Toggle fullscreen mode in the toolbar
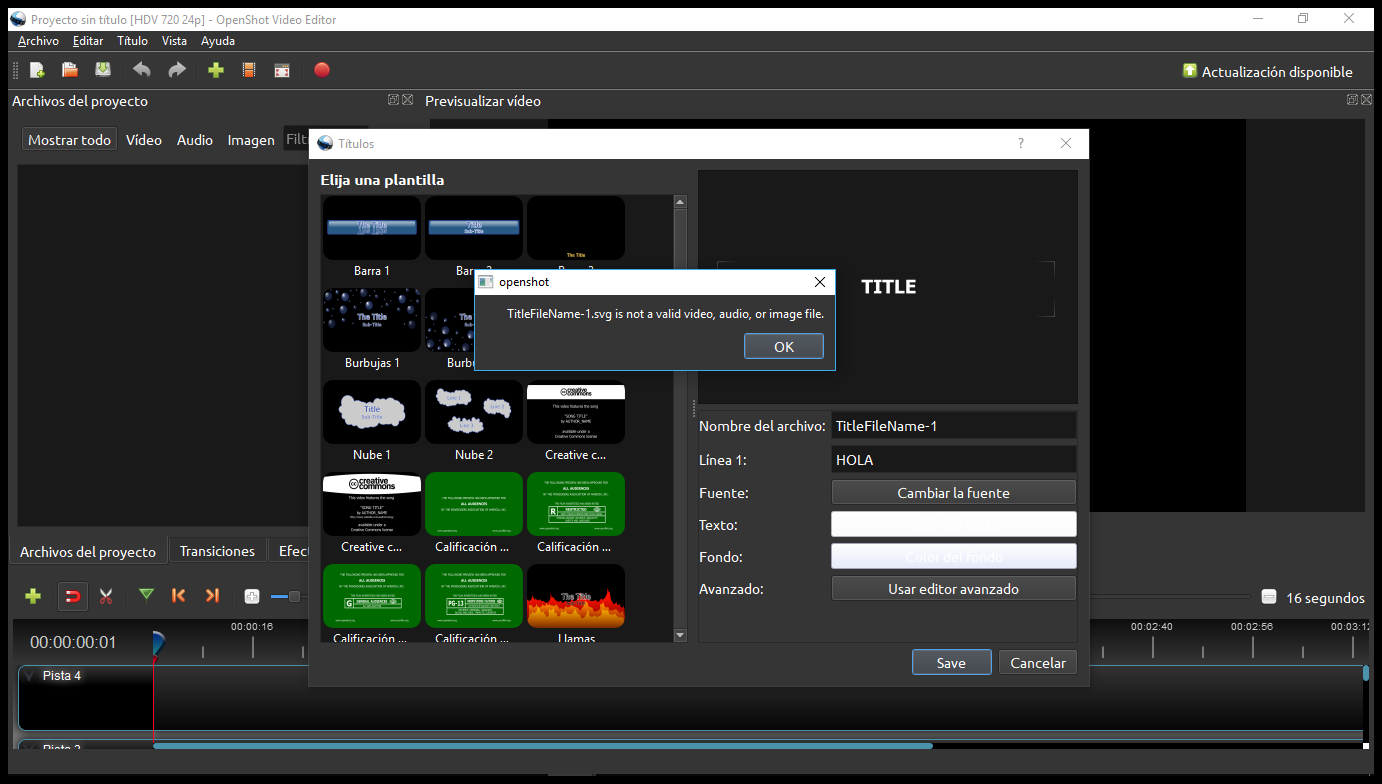The width and height of the screenshot is (1382, 784). 283,70
